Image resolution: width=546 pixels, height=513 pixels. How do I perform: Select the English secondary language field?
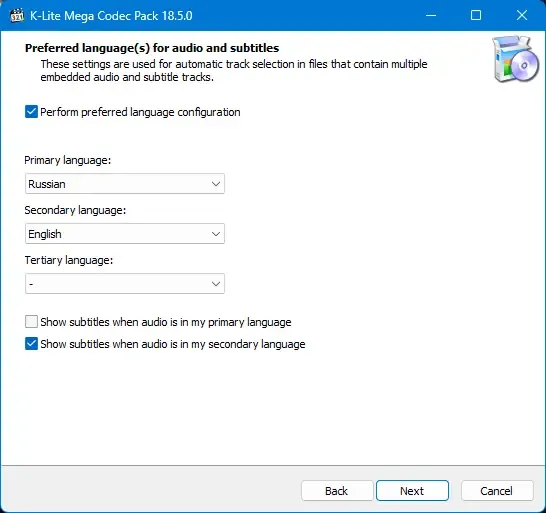click(x=125, y=234)
